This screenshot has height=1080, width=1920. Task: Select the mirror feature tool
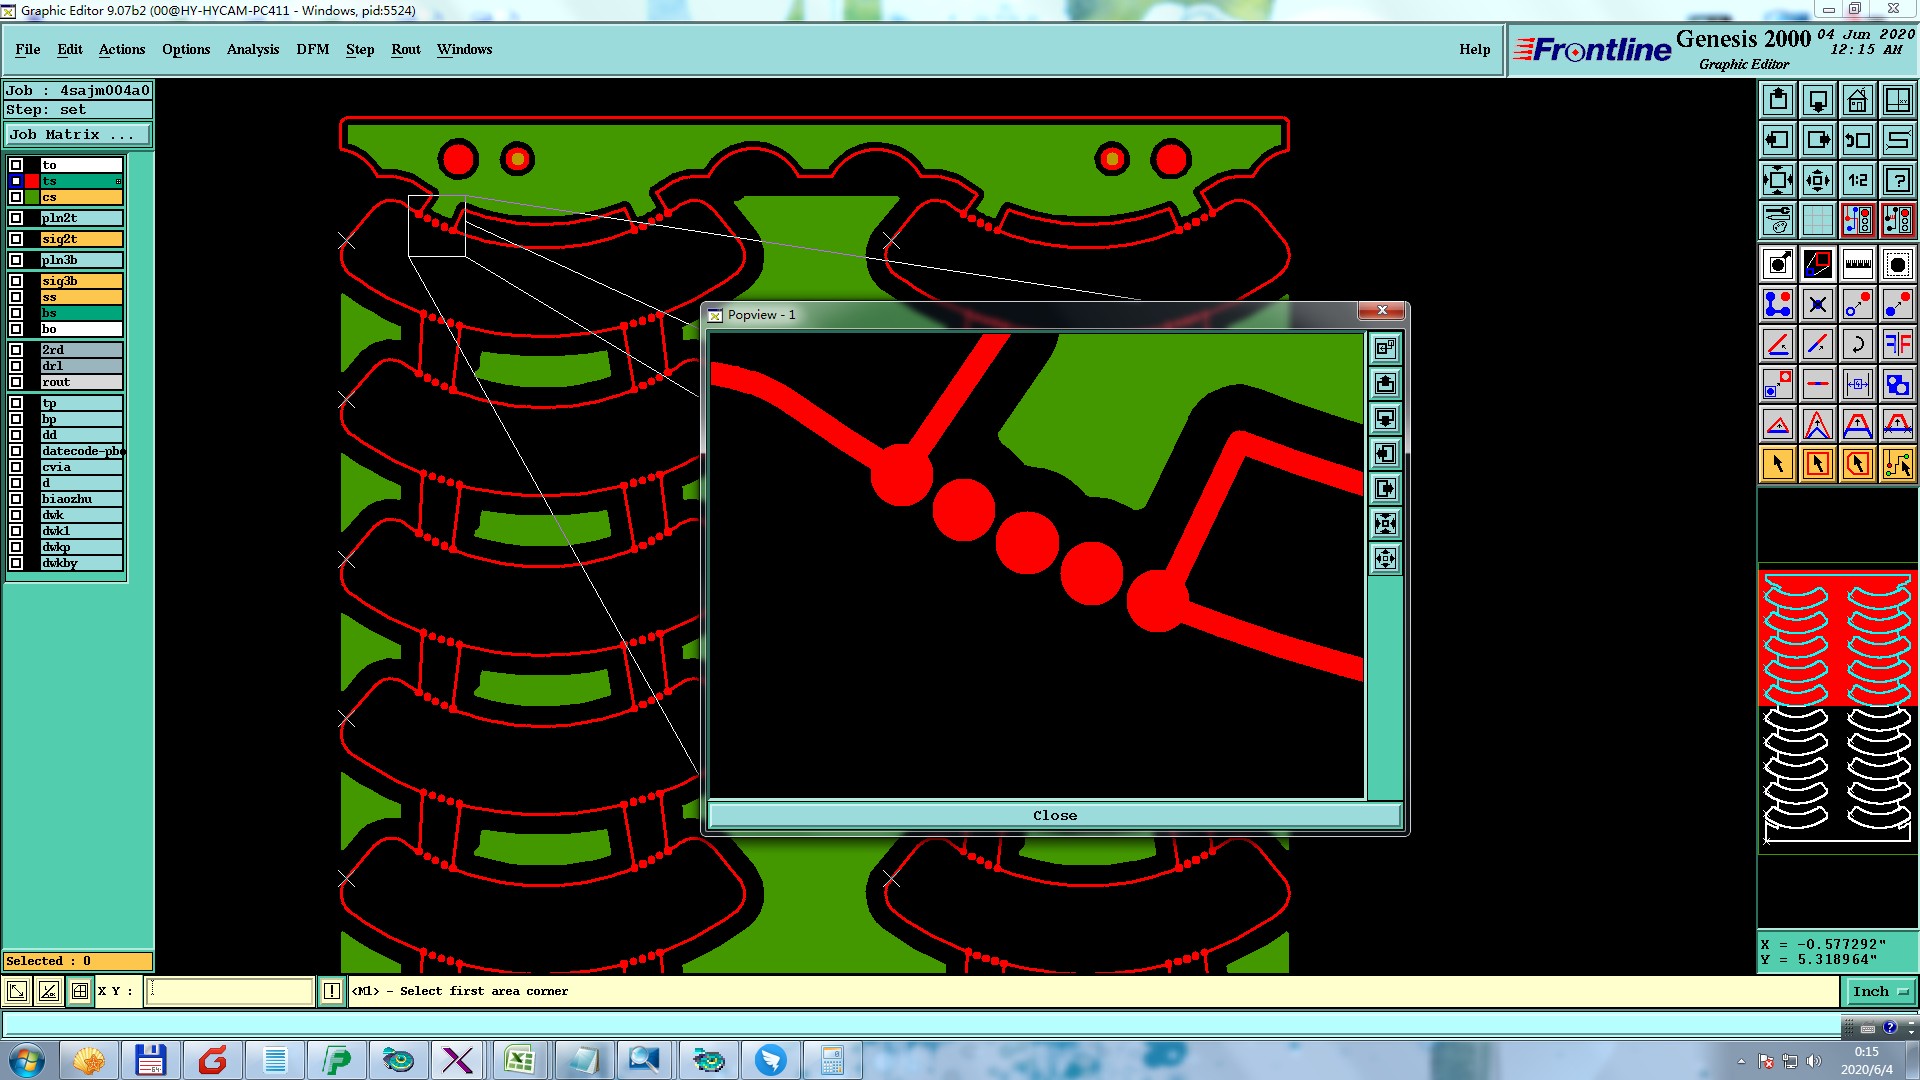tap(1897, 344)
